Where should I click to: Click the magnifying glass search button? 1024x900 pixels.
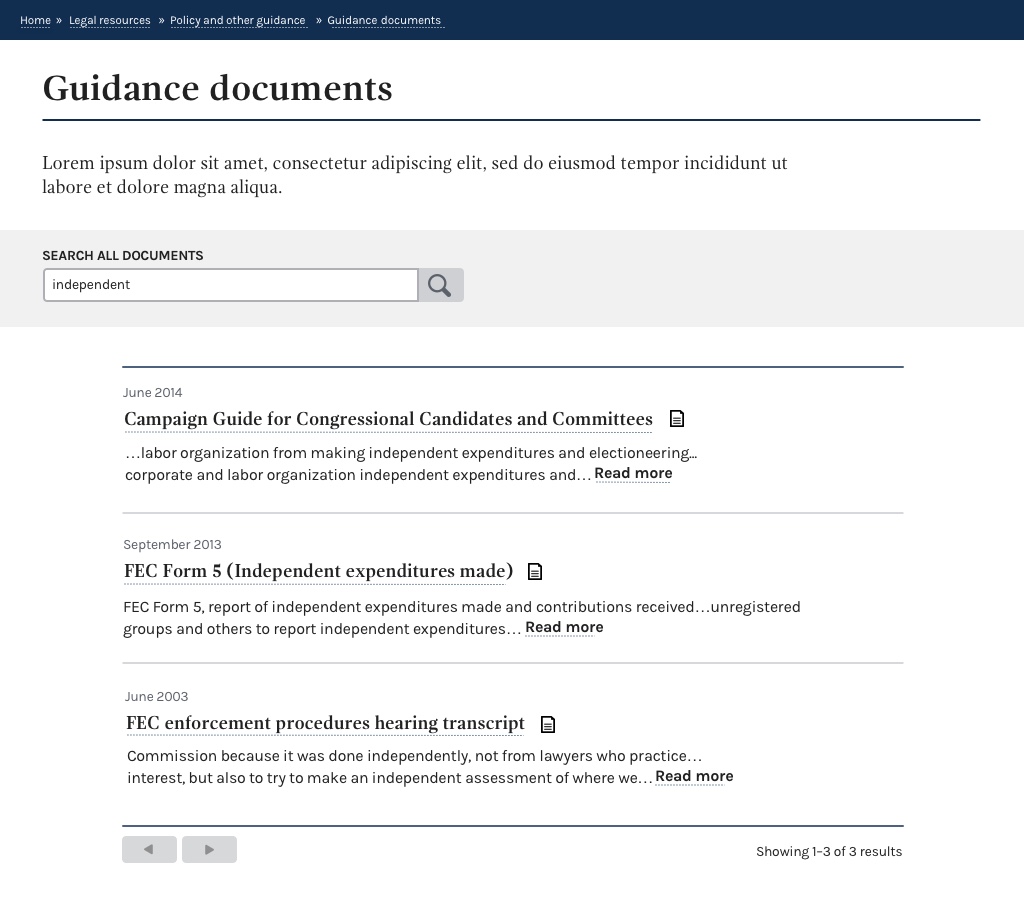pyautogui.click(x=441, y=285)
